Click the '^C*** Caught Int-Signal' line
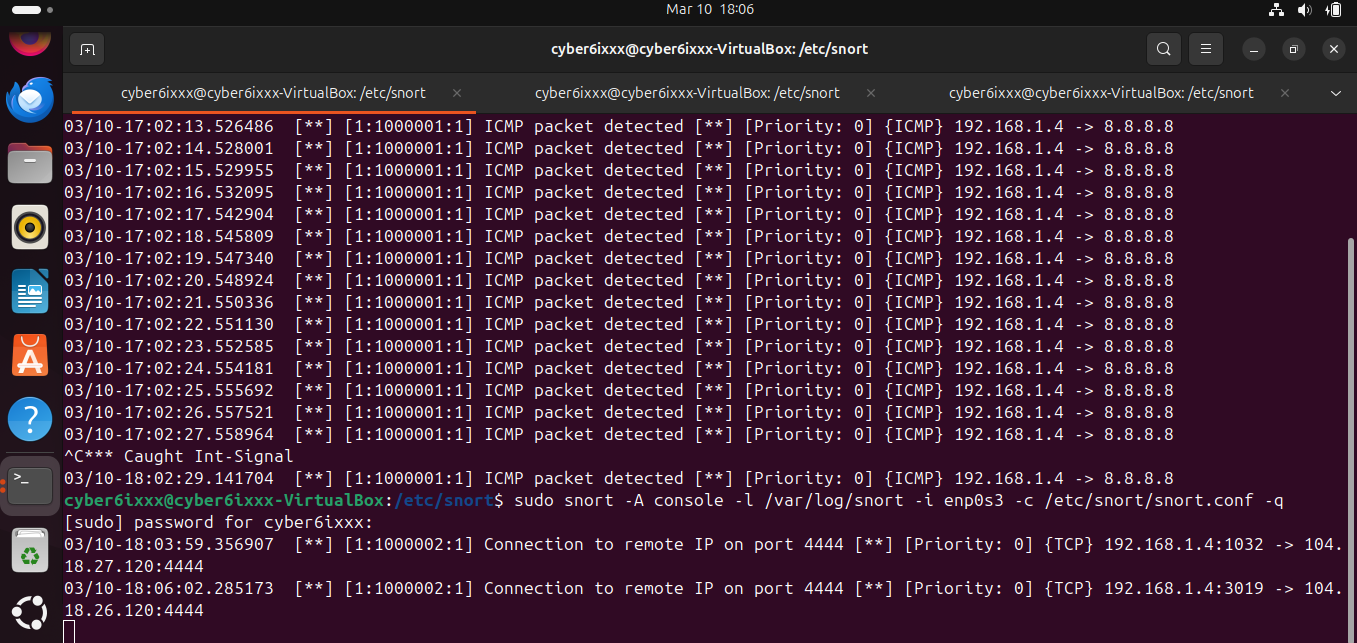Viewport: 1357px width, 643px height. pos(178,456)
